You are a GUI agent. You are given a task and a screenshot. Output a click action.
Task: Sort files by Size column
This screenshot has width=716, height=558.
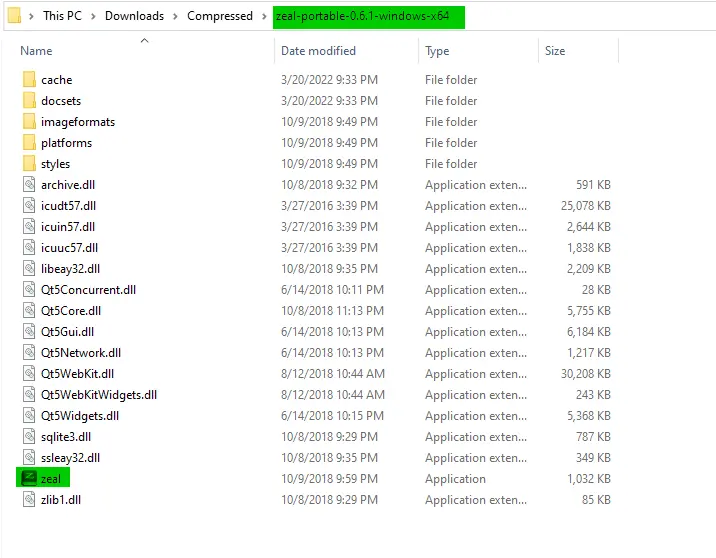555,51
